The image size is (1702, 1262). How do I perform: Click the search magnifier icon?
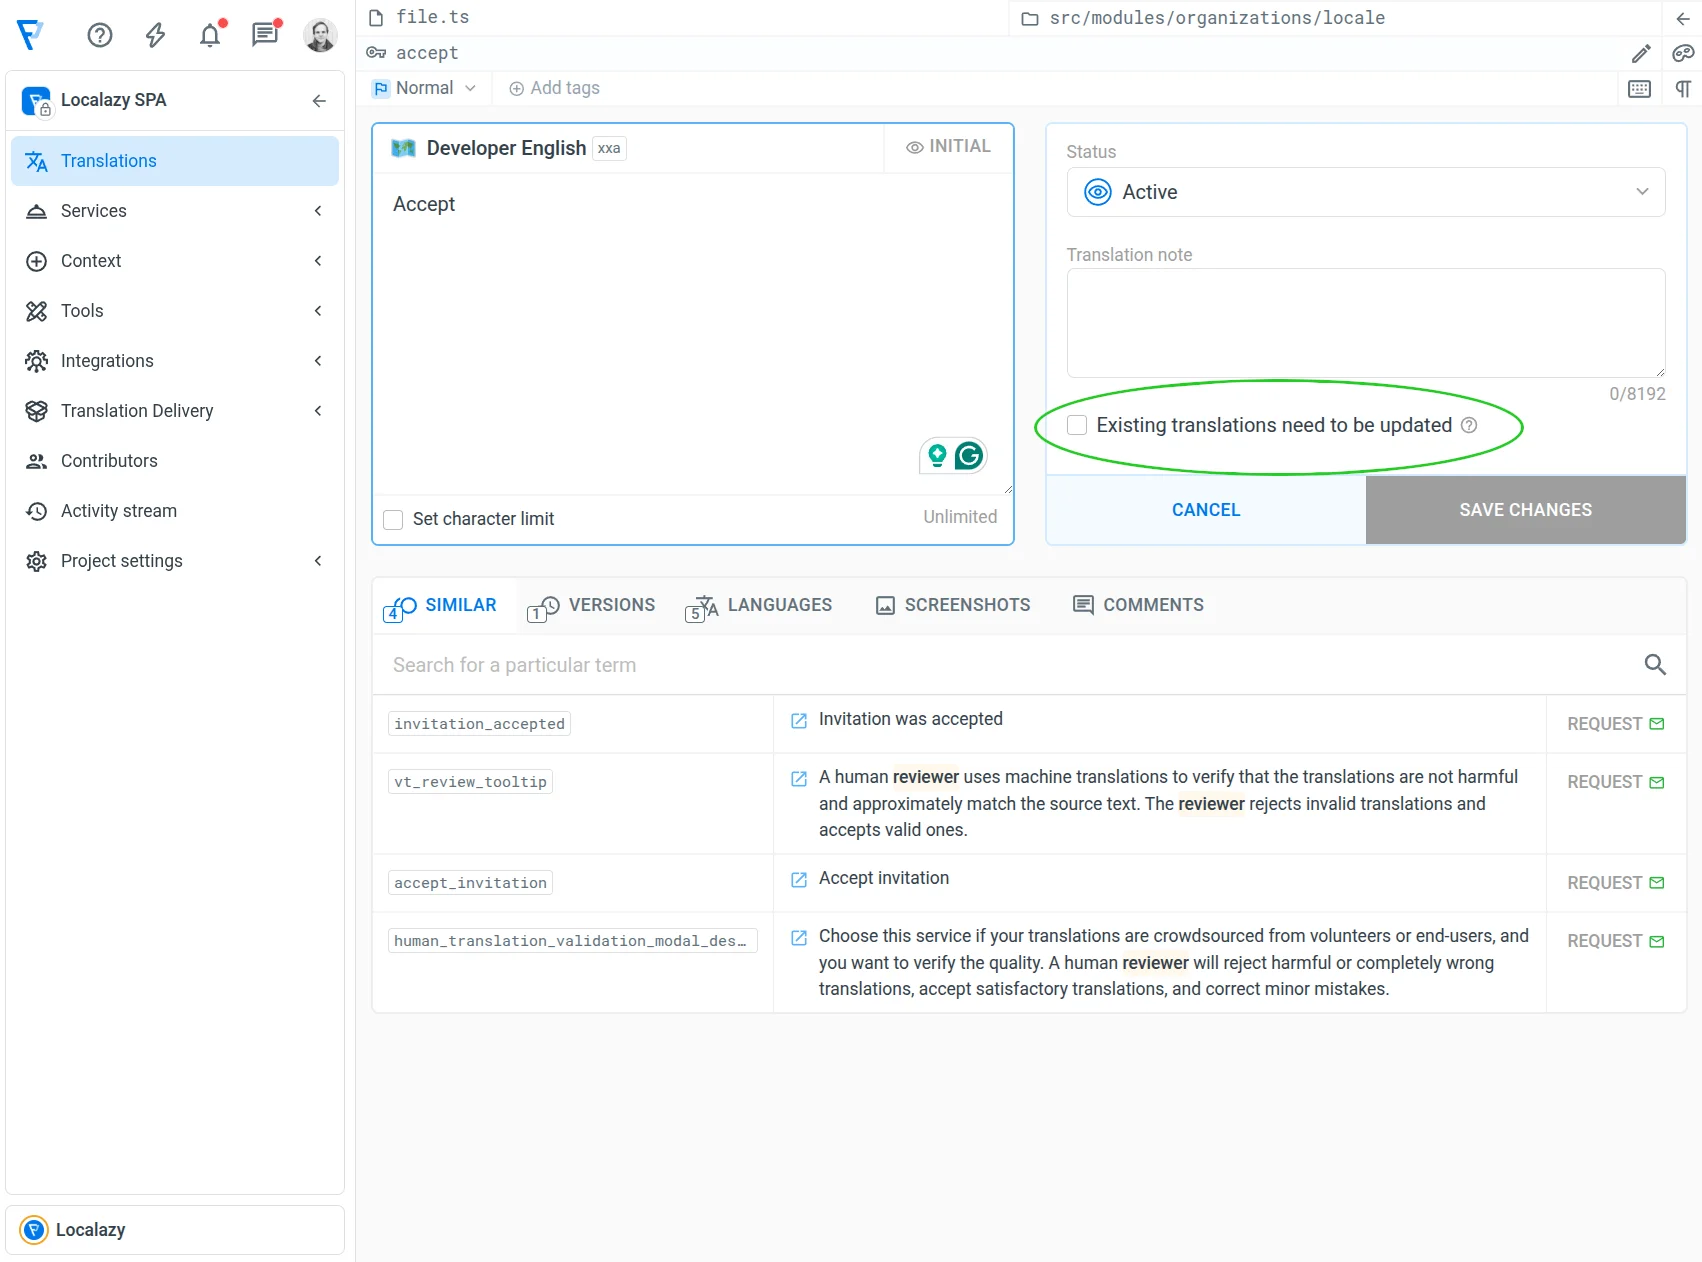pos(1655,665)
